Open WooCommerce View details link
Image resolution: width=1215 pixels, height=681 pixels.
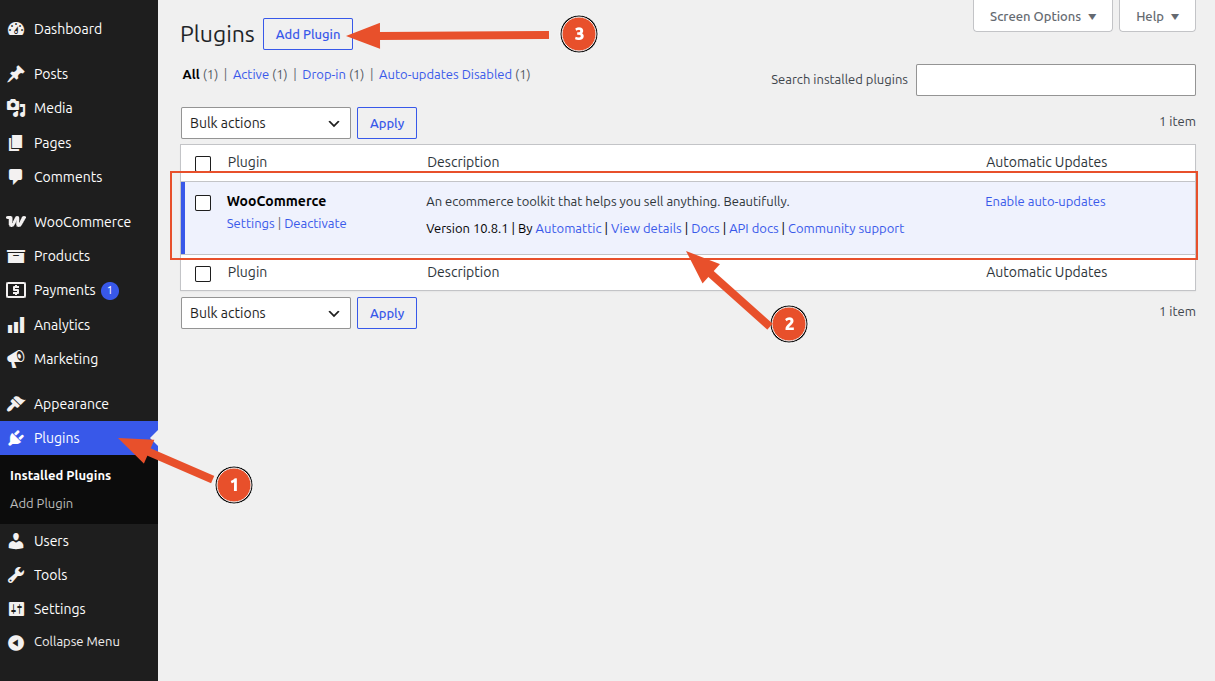[x=646, y=228]
